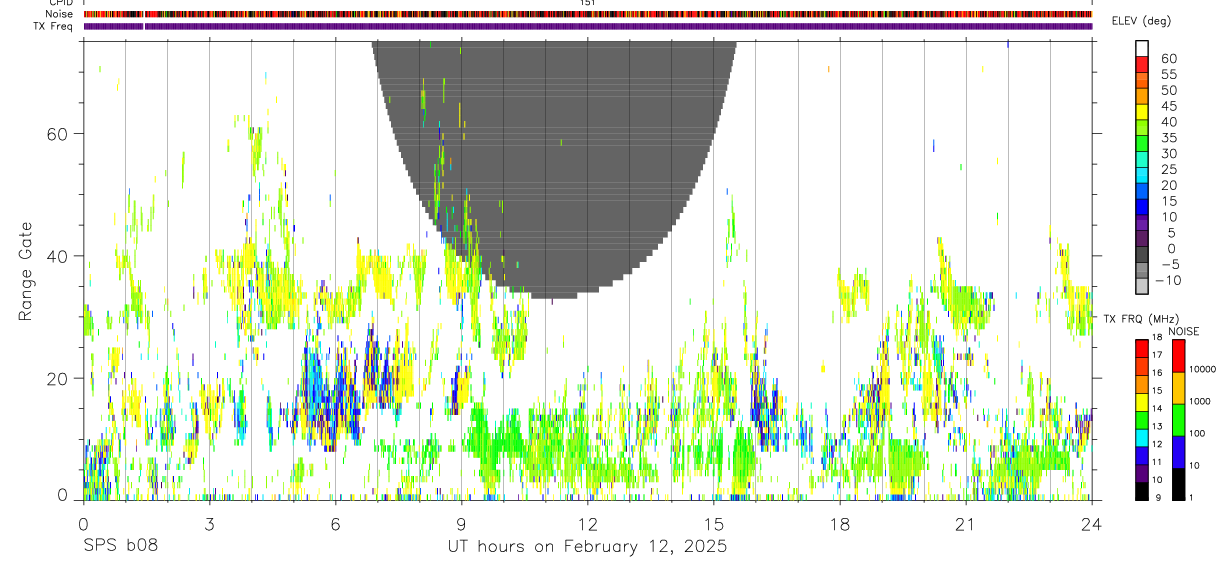Screen dimensions: 1228x567
Task: Click the black bottom segment of the TX FRQ bar
Action: (x=1141, y=492)
